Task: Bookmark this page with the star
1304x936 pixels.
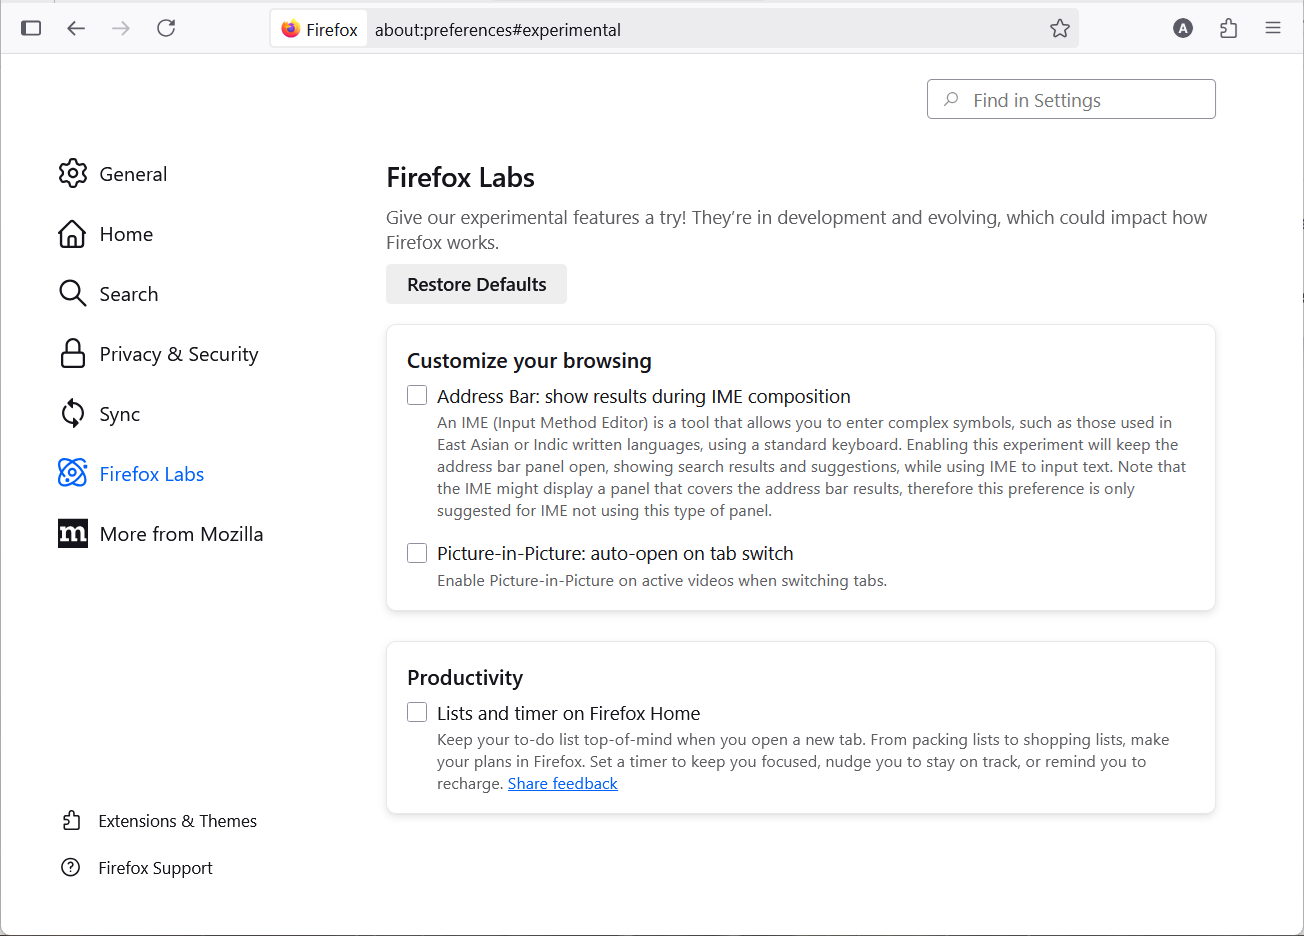Action: pyautogui.click(x=1060, y=29)
